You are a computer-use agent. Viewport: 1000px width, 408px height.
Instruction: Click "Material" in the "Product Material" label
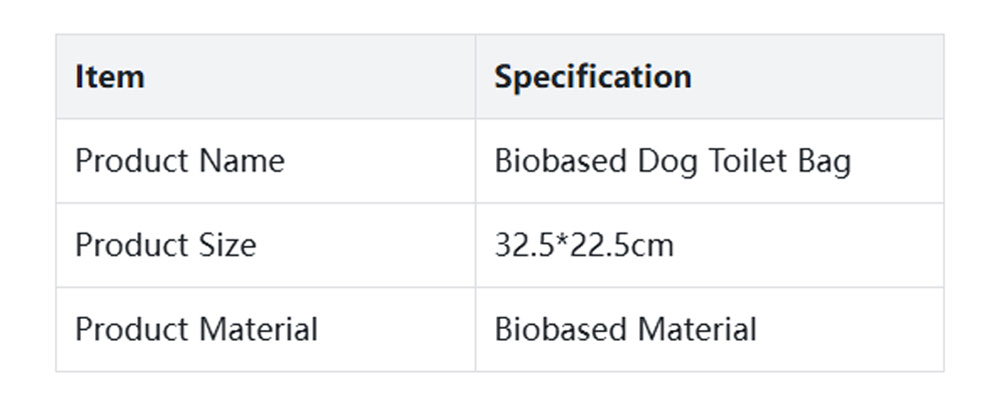tap(258, 329)
